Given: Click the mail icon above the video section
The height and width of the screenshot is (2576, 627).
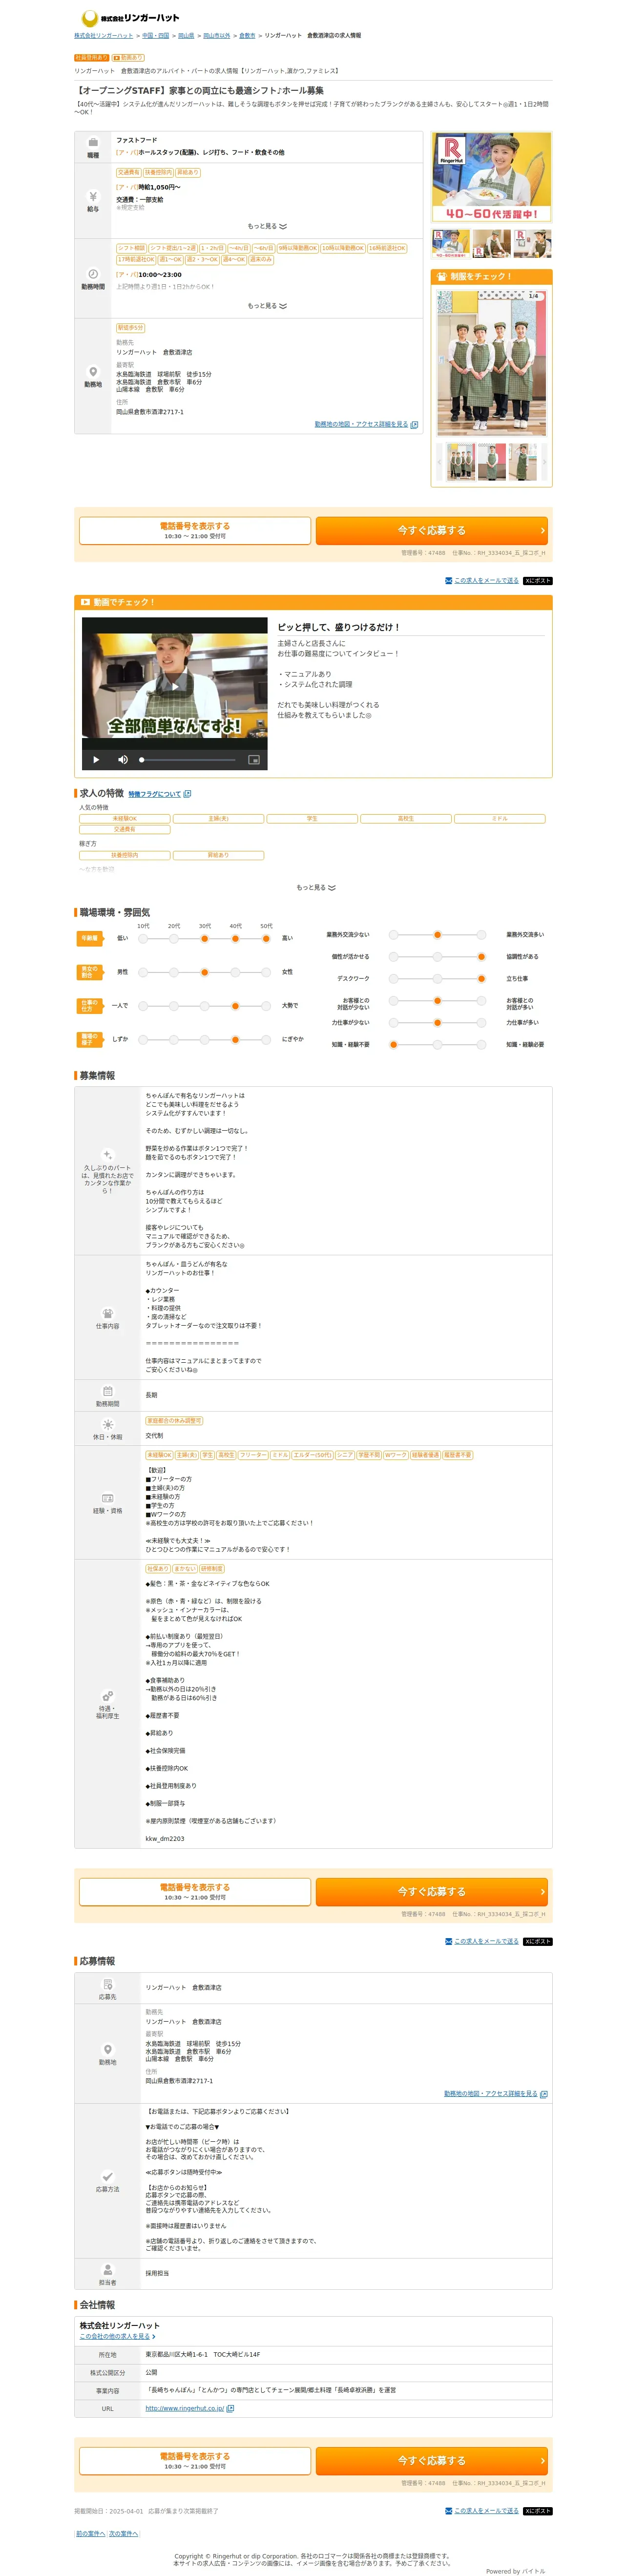Looking at the screenshot, I should (448, 581).
